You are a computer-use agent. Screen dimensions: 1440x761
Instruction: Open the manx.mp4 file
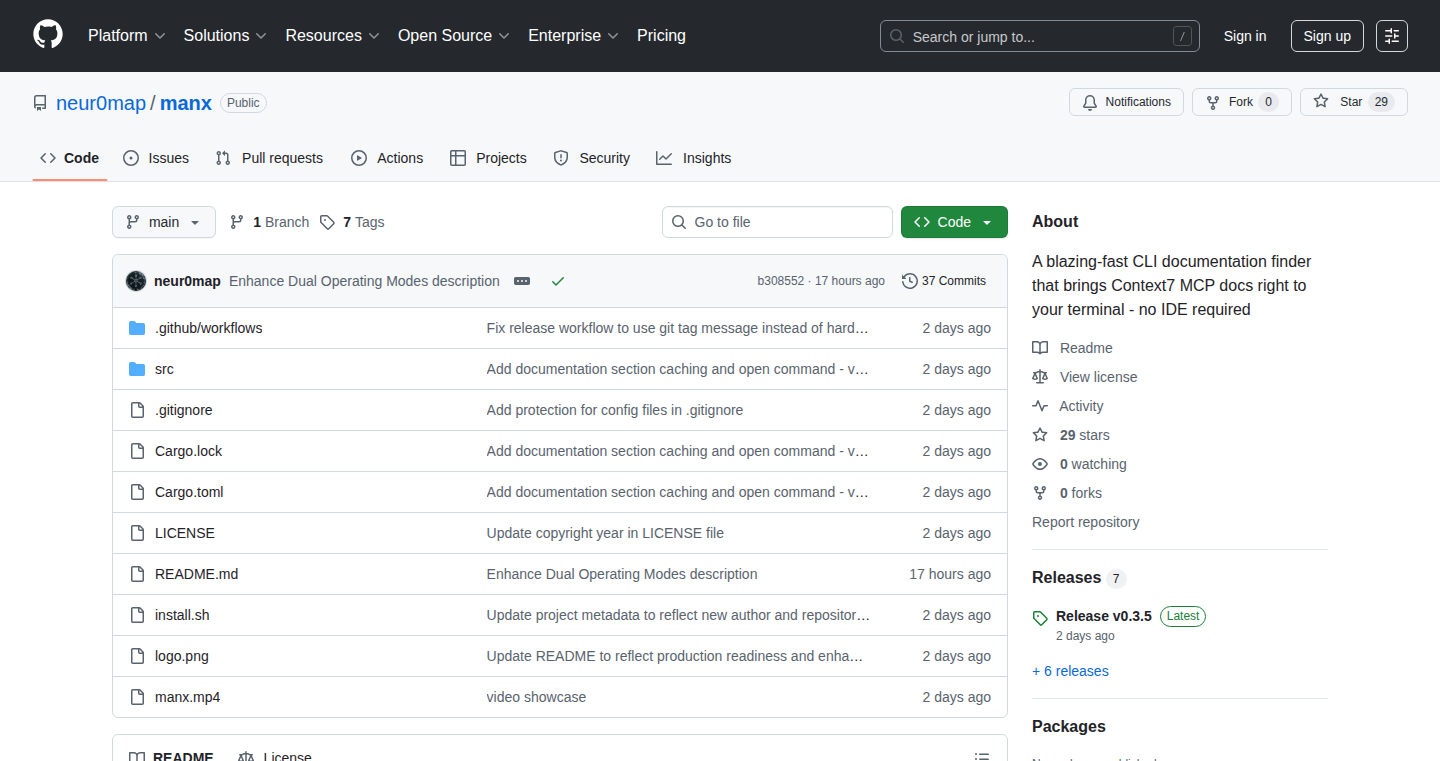click(x=187, y=697)
